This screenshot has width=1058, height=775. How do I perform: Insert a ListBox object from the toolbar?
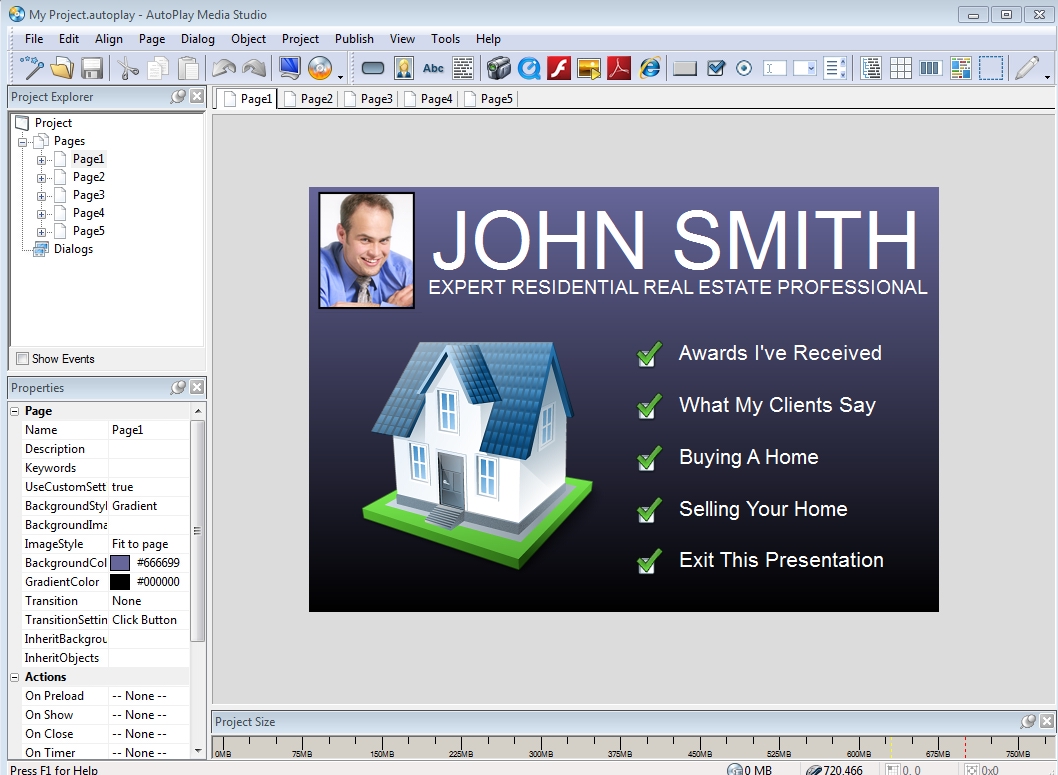pyautogui.click(x=835, y=68)
